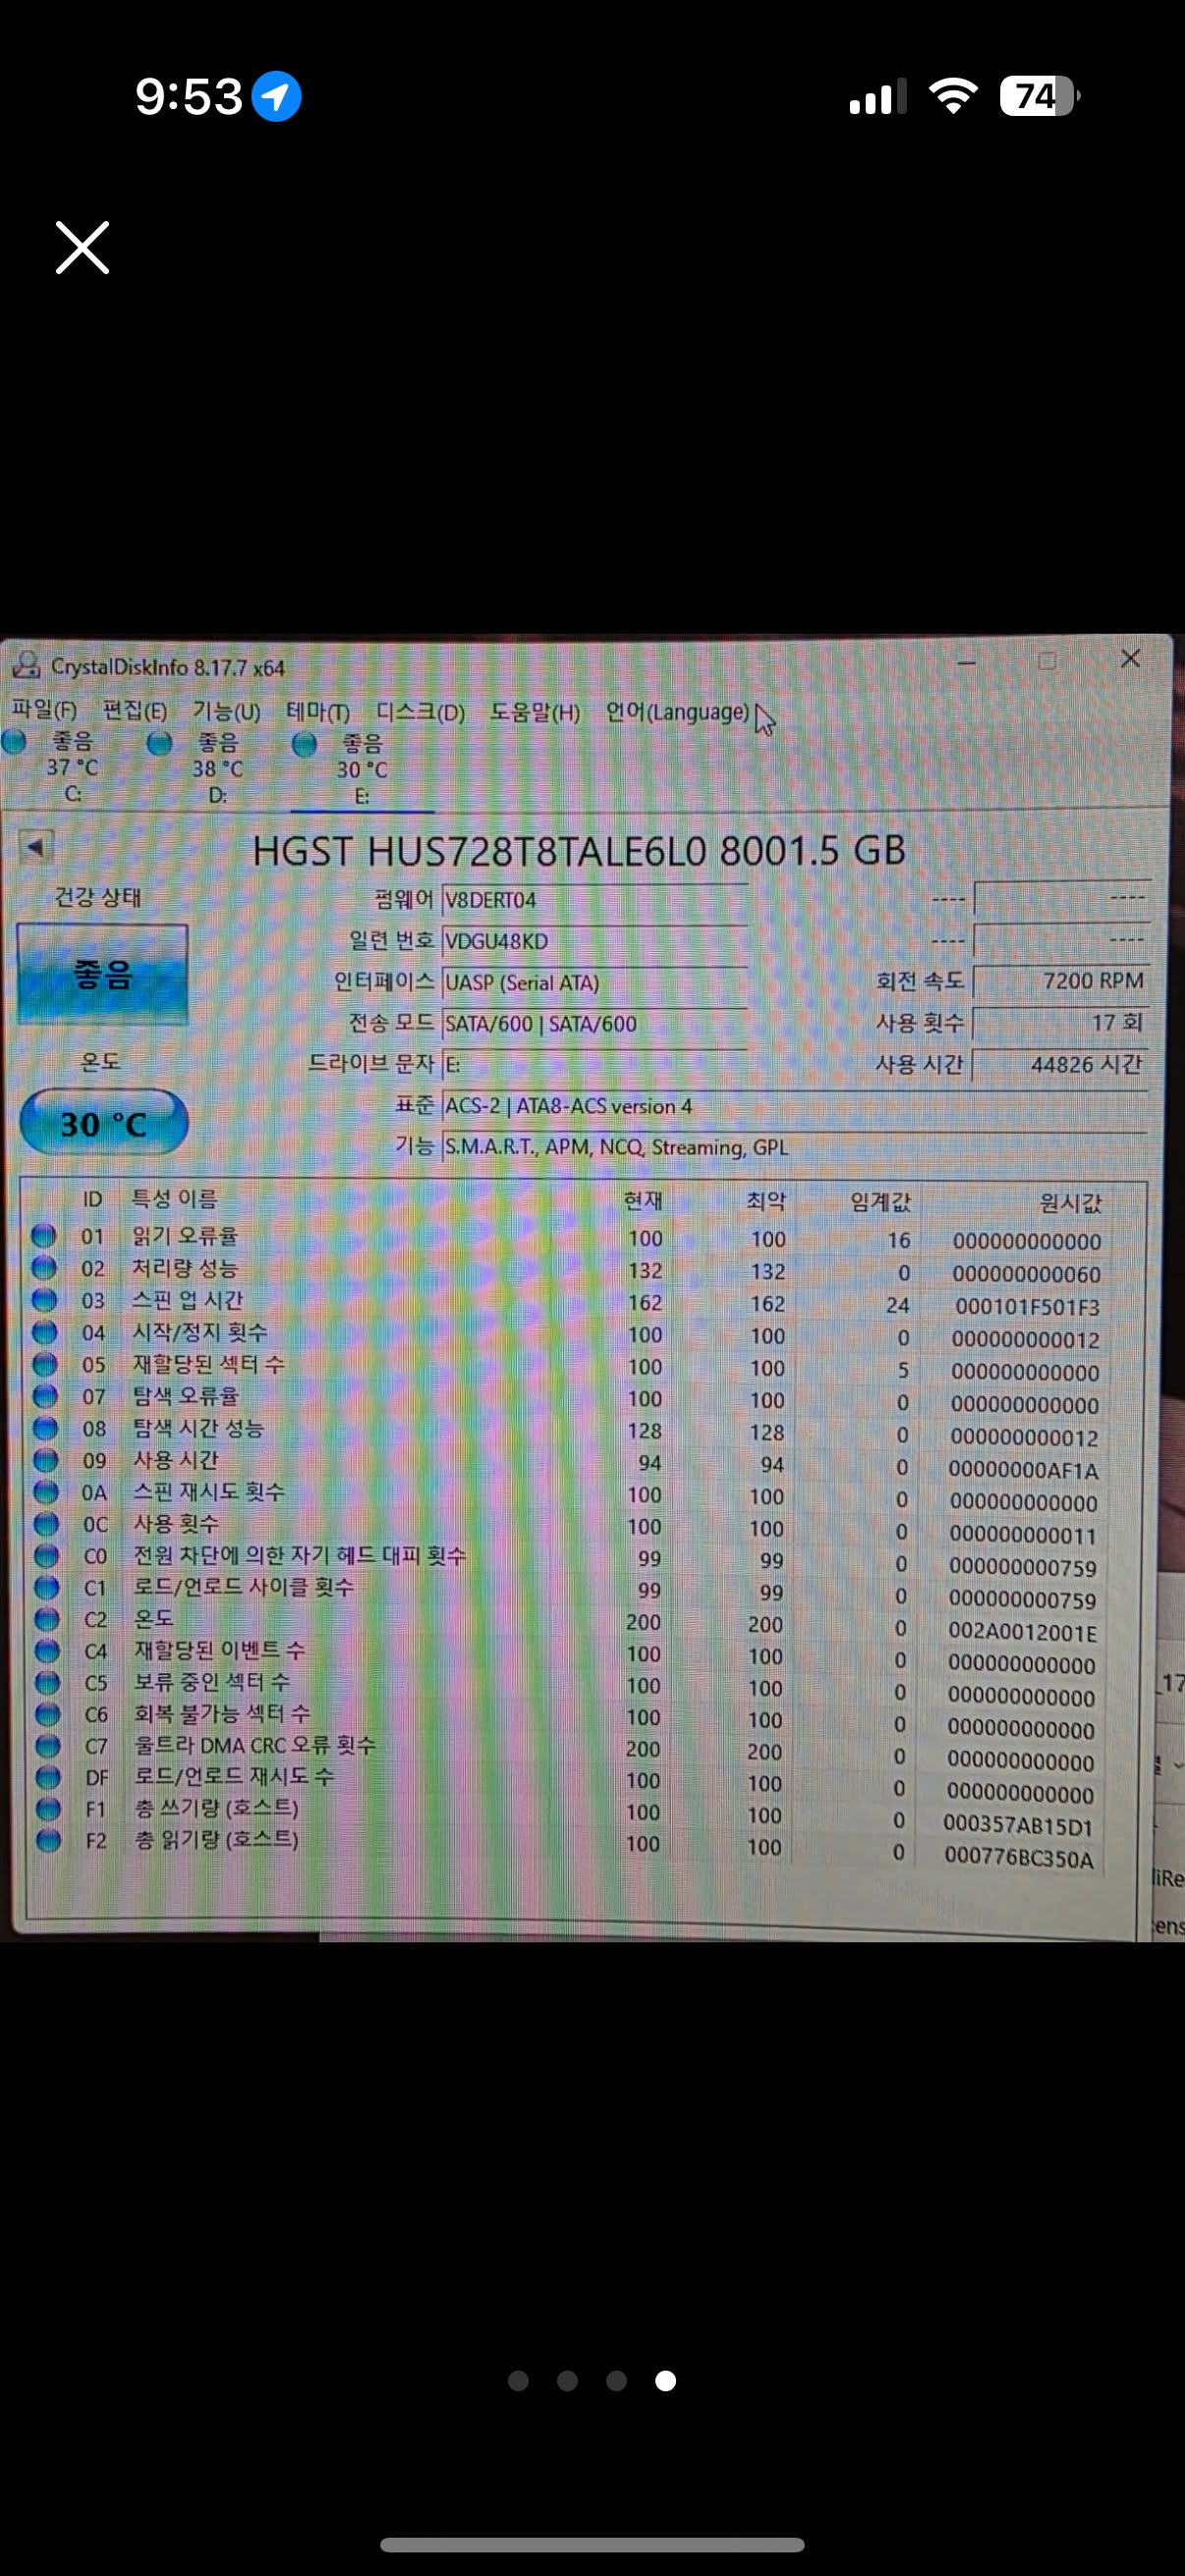
Task: Click the 일련 번호 serial number field
Action: (594, 941)
